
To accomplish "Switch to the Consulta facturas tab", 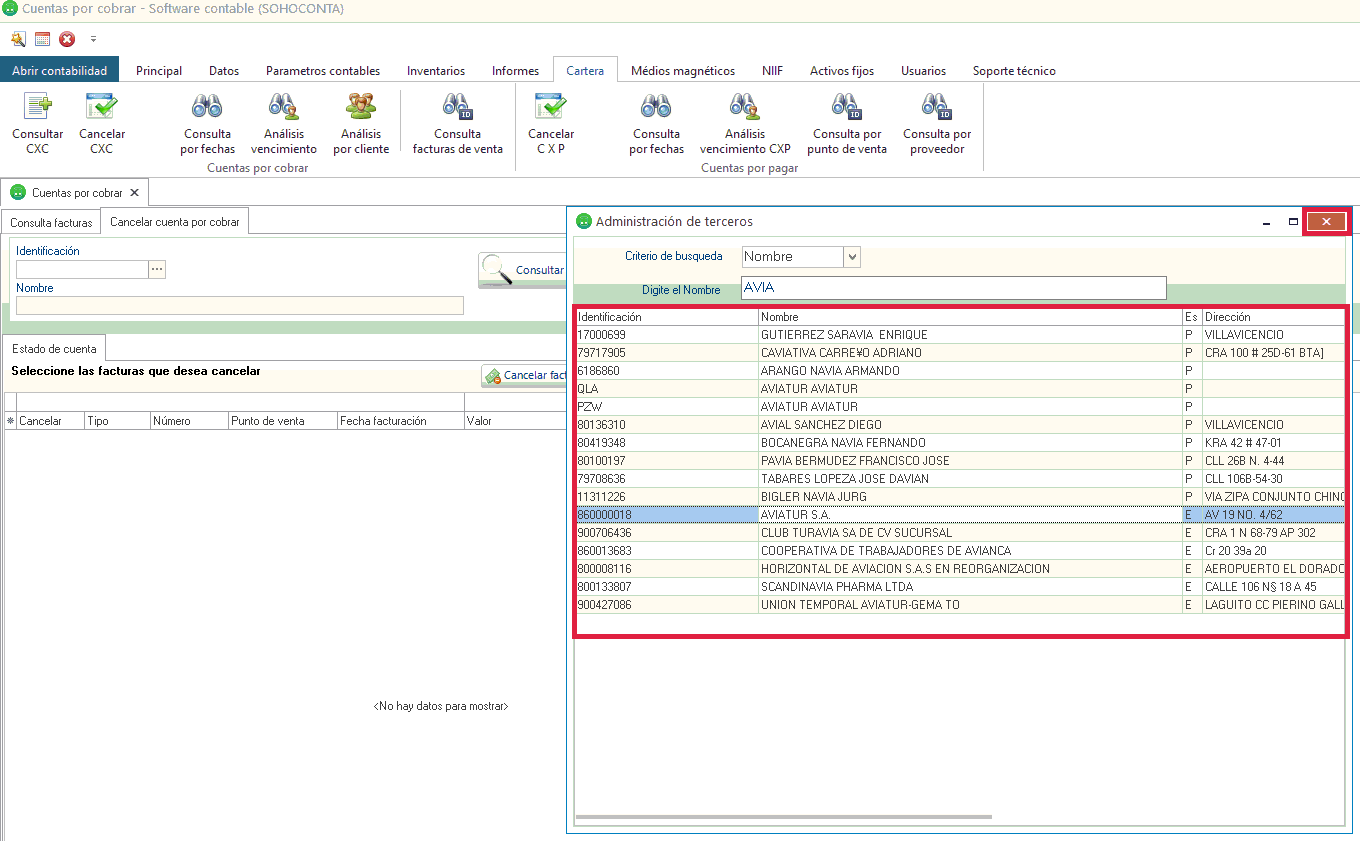I will point(51,222).
